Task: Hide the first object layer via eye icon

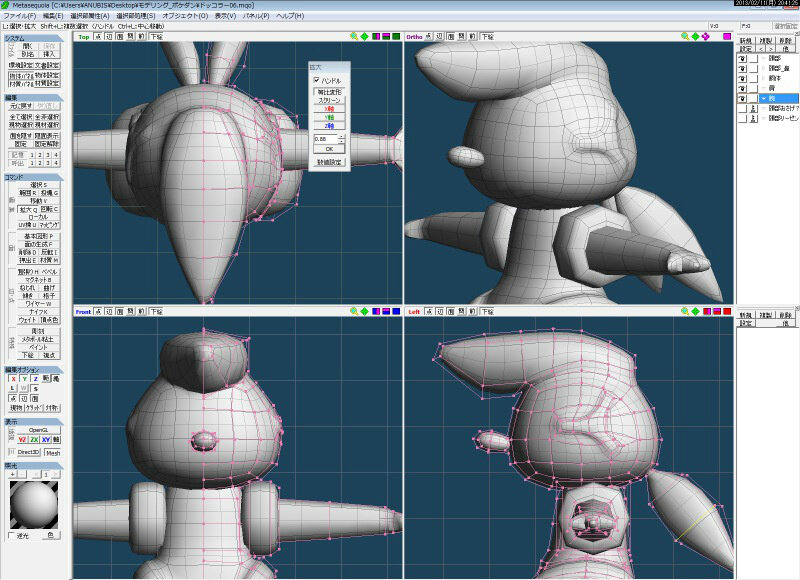Action: [742, 59]
